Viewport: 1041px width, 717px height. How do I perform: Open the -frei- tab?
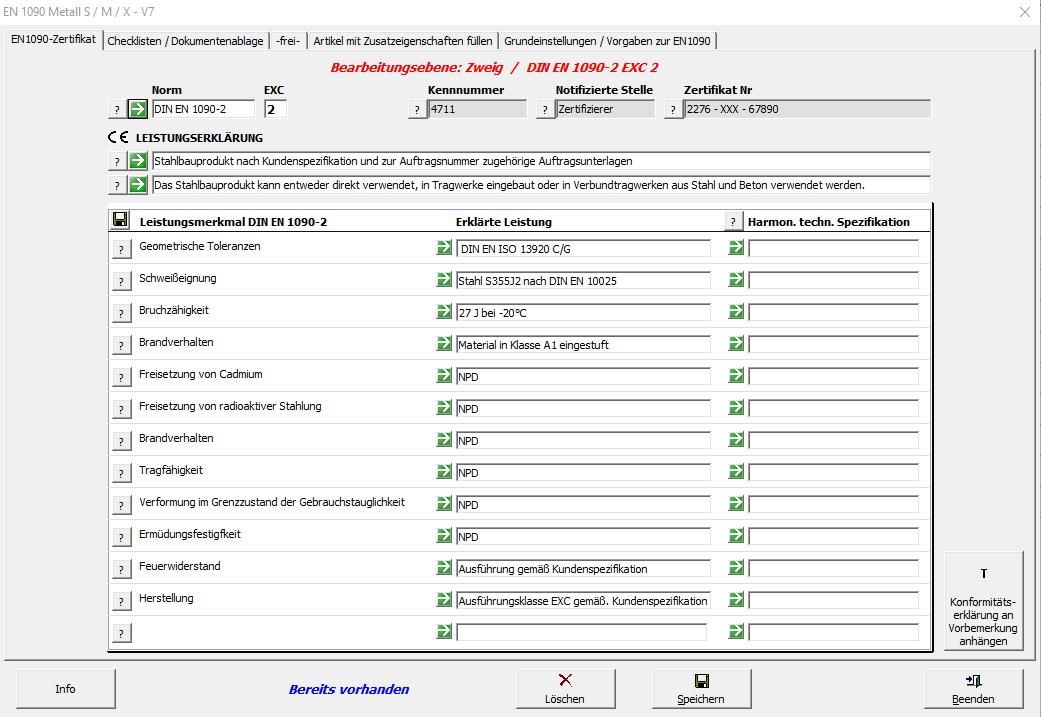point(288,41)
